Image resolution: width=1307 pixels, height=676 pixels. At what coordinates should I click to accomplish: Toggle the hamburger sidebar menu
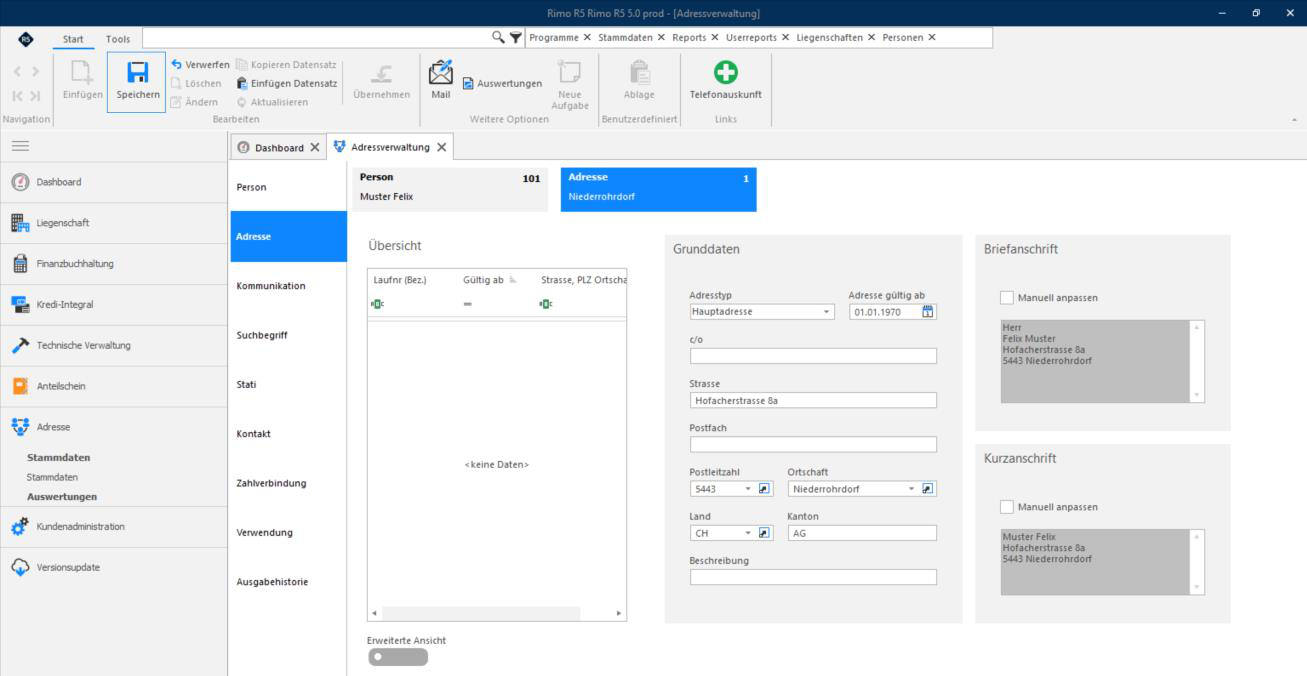20,144
